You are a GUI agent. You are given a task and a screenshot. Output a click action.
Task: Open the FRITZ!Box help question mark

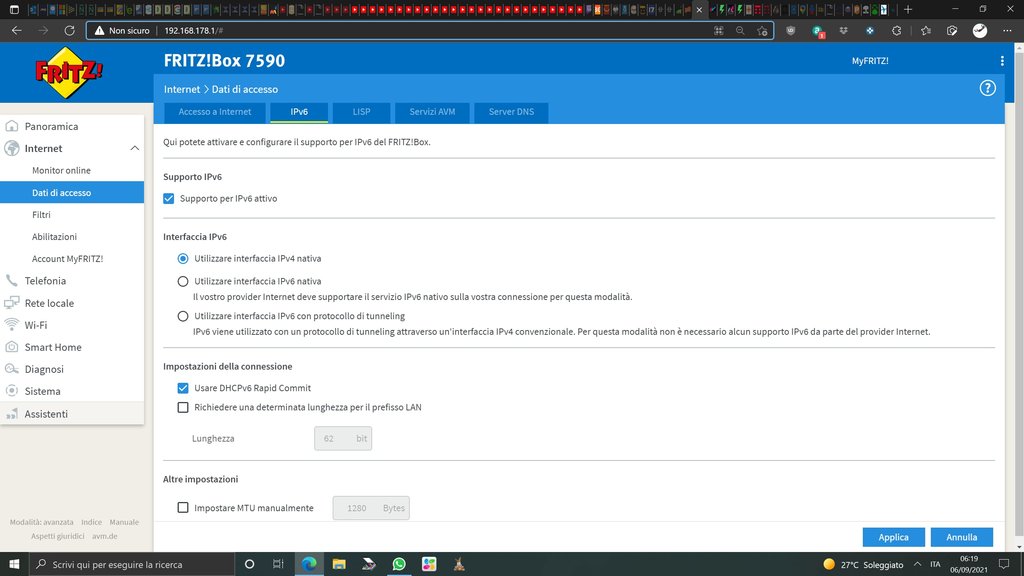(x=988, y=88)
